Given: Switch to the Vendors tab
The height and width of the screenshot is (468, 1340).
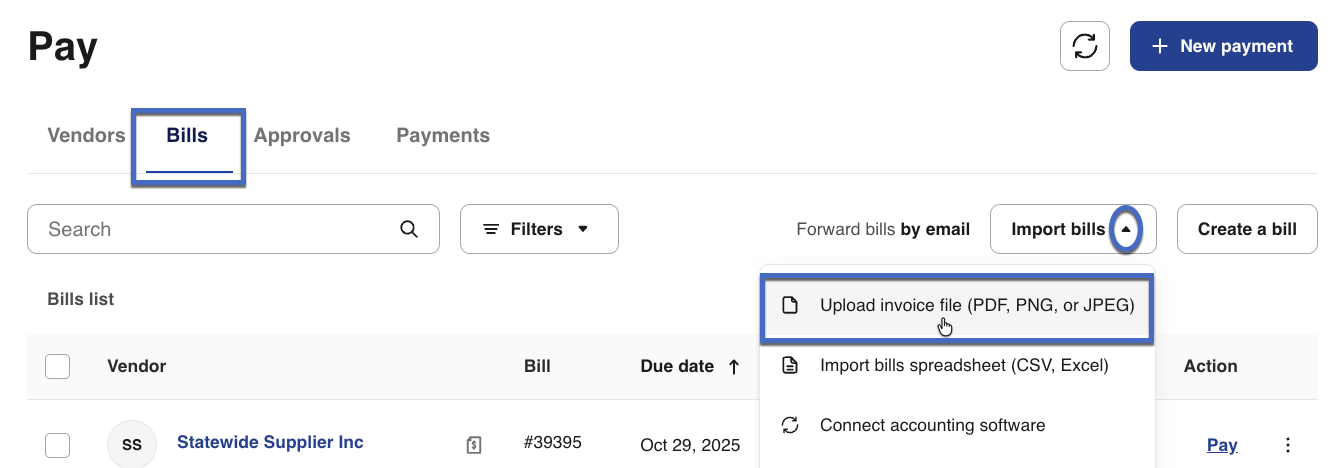Looking at the screenshot, I should coord(86,135).
